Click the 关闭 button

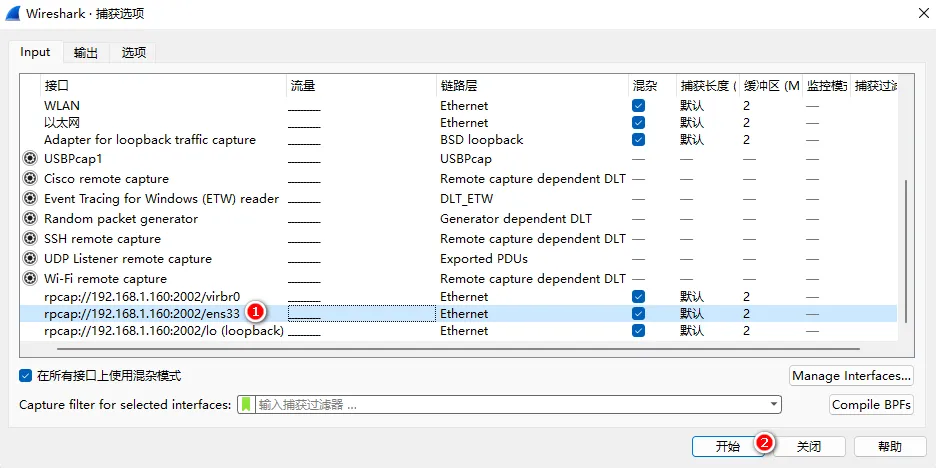coord(809,446)
